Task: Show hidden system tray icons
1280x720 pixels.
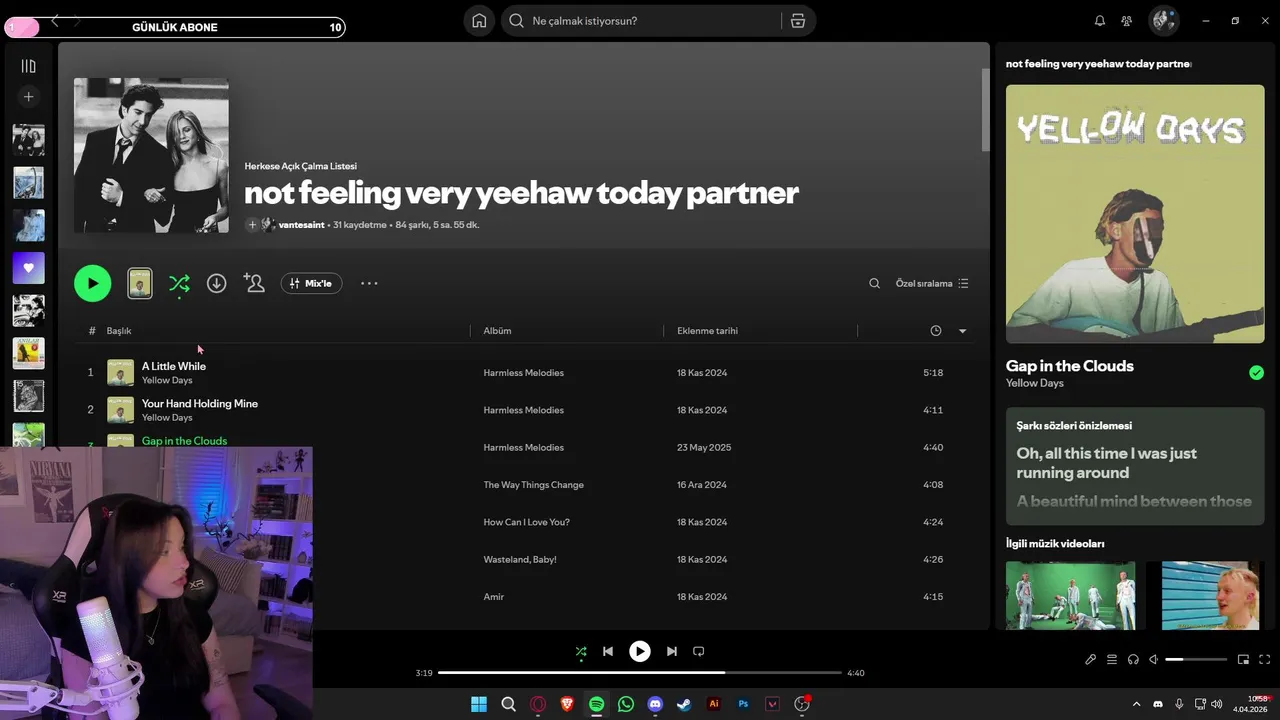Action: point(1136,704)
